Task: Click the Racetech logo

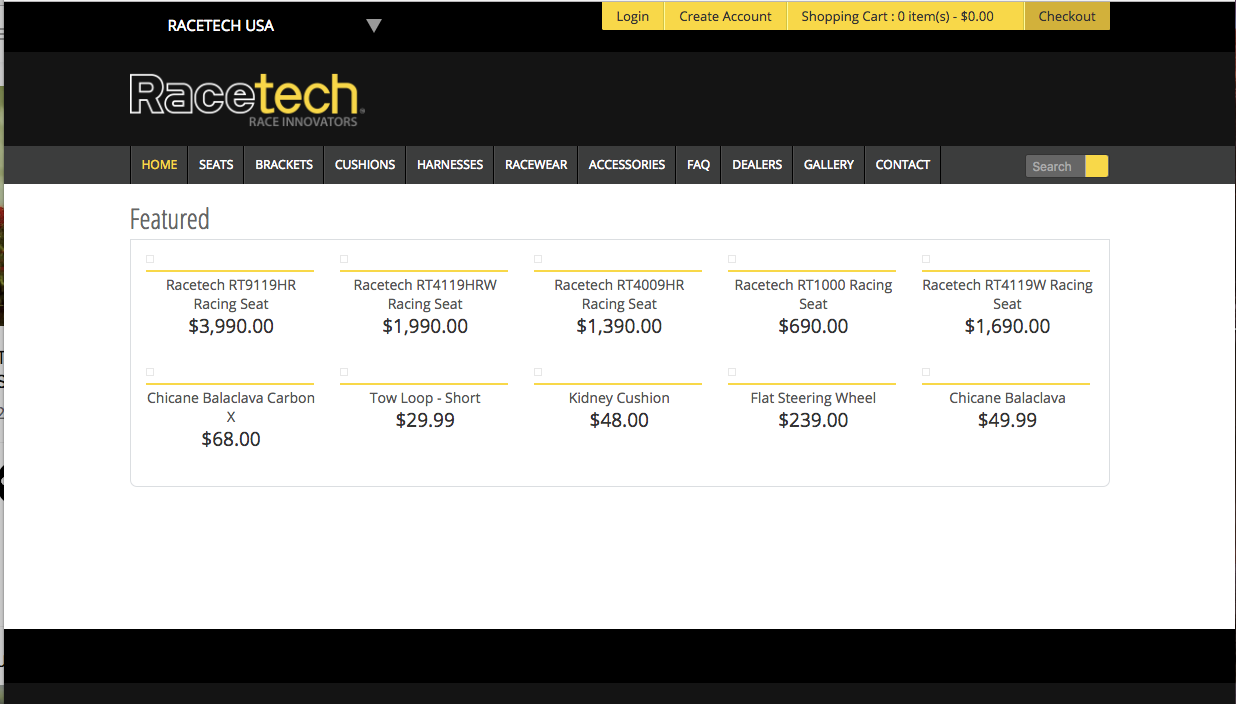Action: (247, 99)
